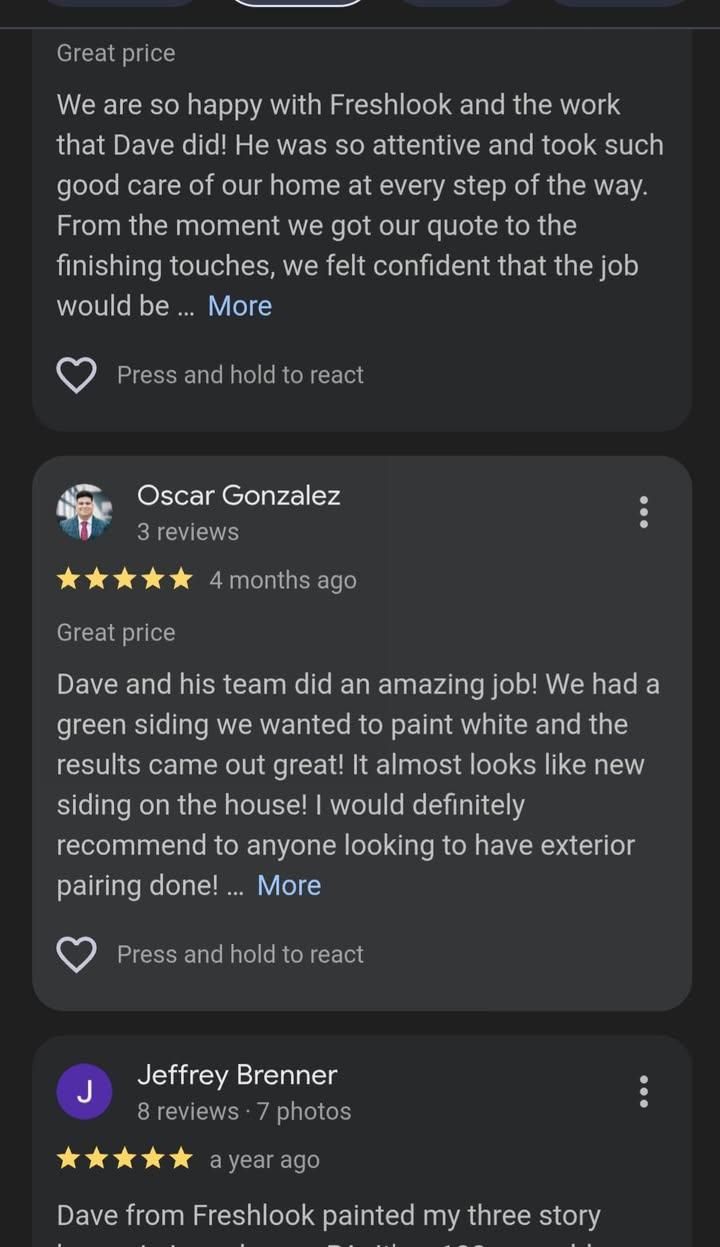Expand 'More' after 'pairing done!' in Oscar's review
Viewport: 720px width, 1247px height.
pyautogui.click(x=289, y=886)
